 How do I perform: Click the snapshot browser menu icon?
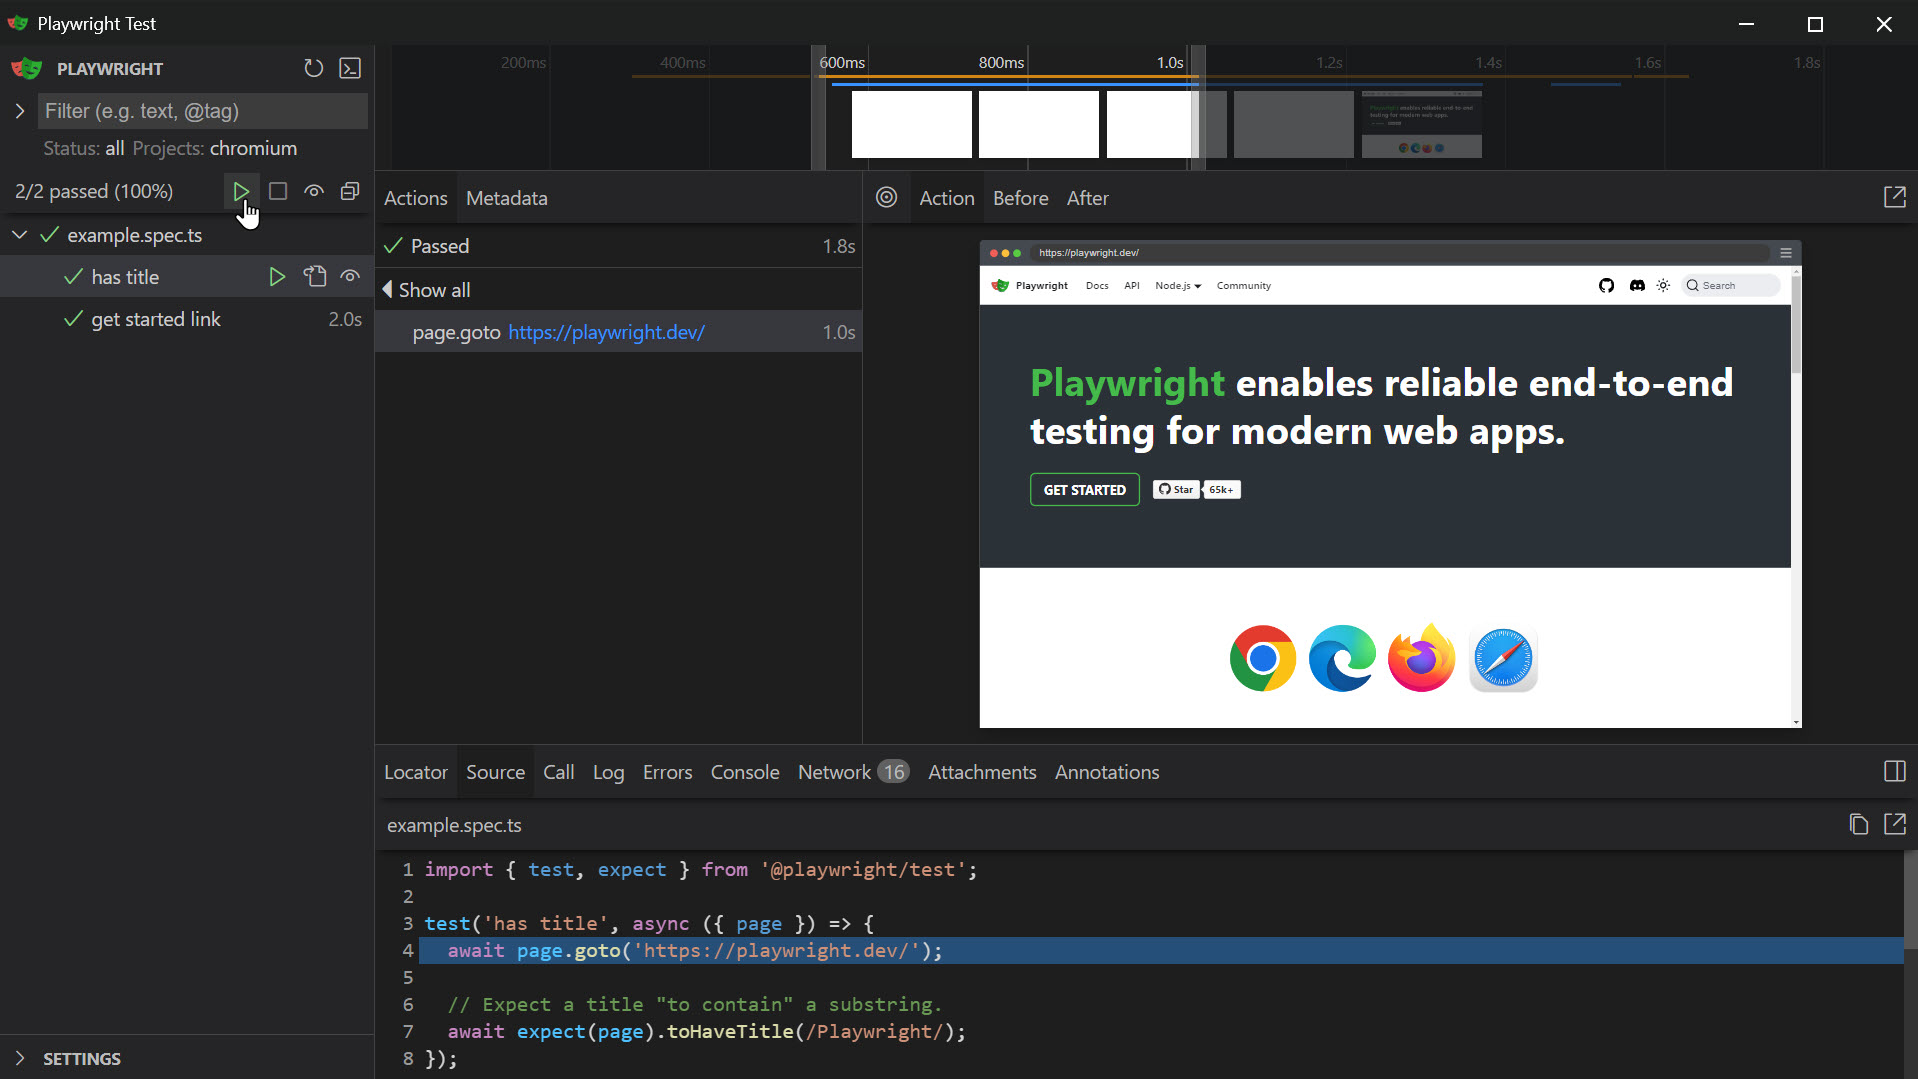pos(1785,253)
